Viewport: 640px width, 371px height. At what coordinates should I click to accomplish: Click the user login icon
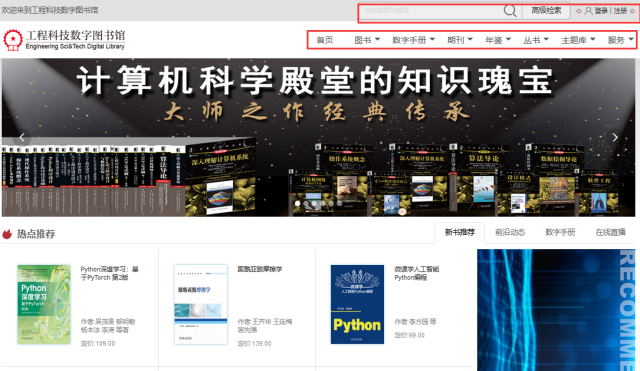coord(588,11)
